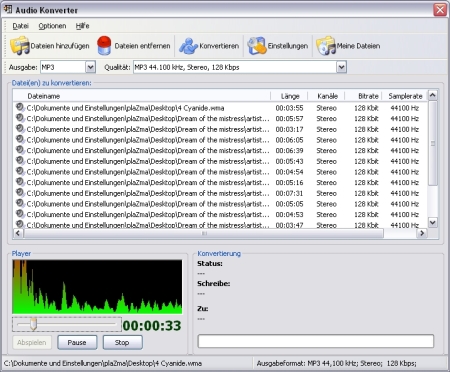
Task: Select the file with length 00:04:54
Action: coord(220,172)
